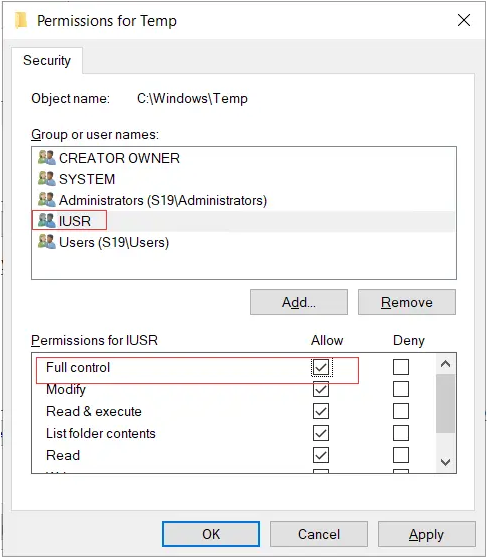Click the Add... button
This screenshot has height=560, width=490.
(299, 302)
